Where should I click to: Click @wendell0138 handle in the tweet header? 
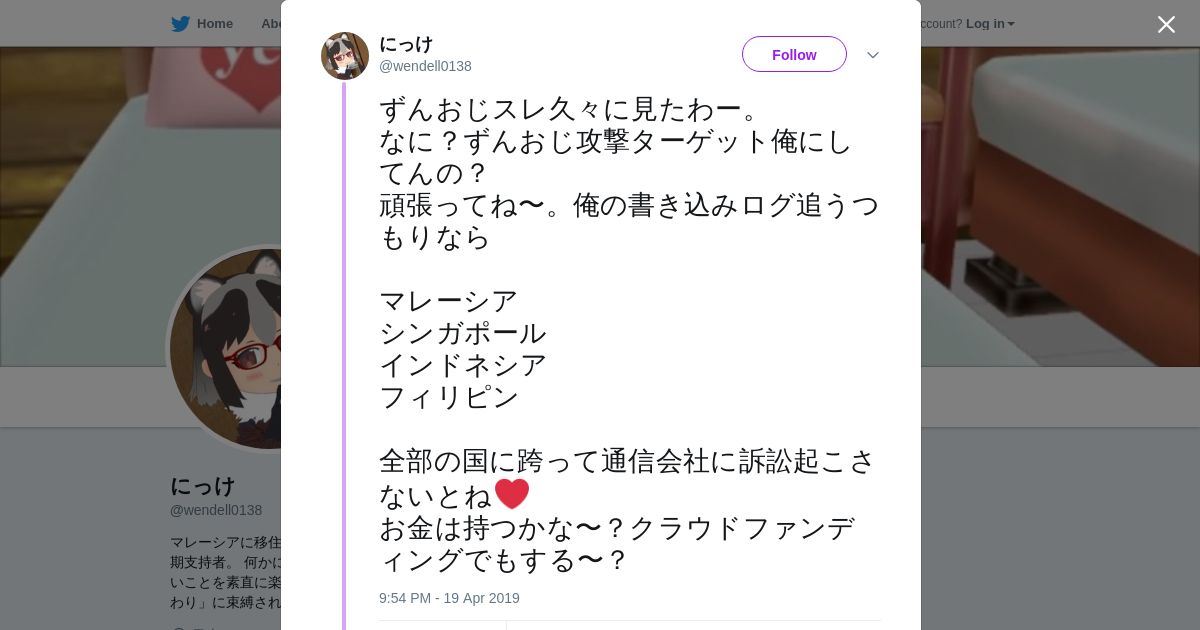pyautogui.click(x=425, y=66)
